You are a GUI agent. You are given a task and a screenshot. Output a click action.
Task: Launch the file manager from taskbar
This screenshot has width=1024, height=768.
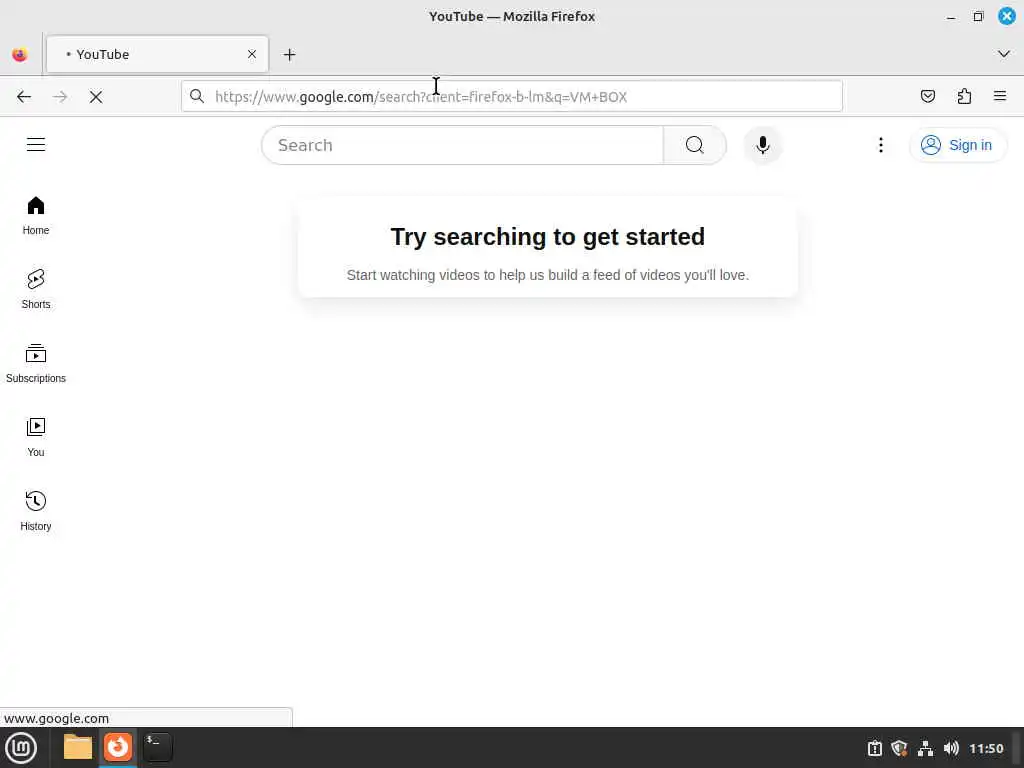pyautogui.click(x=78, y=747)
